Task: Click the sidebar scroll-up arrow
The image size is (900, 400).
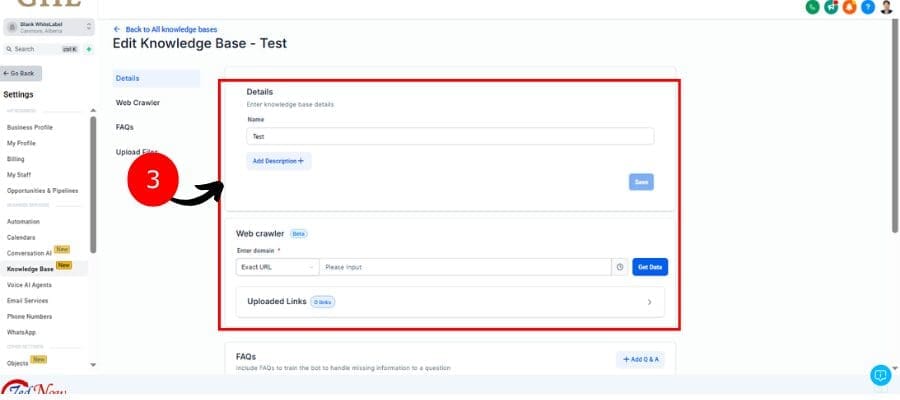Action: pos(93,110)
